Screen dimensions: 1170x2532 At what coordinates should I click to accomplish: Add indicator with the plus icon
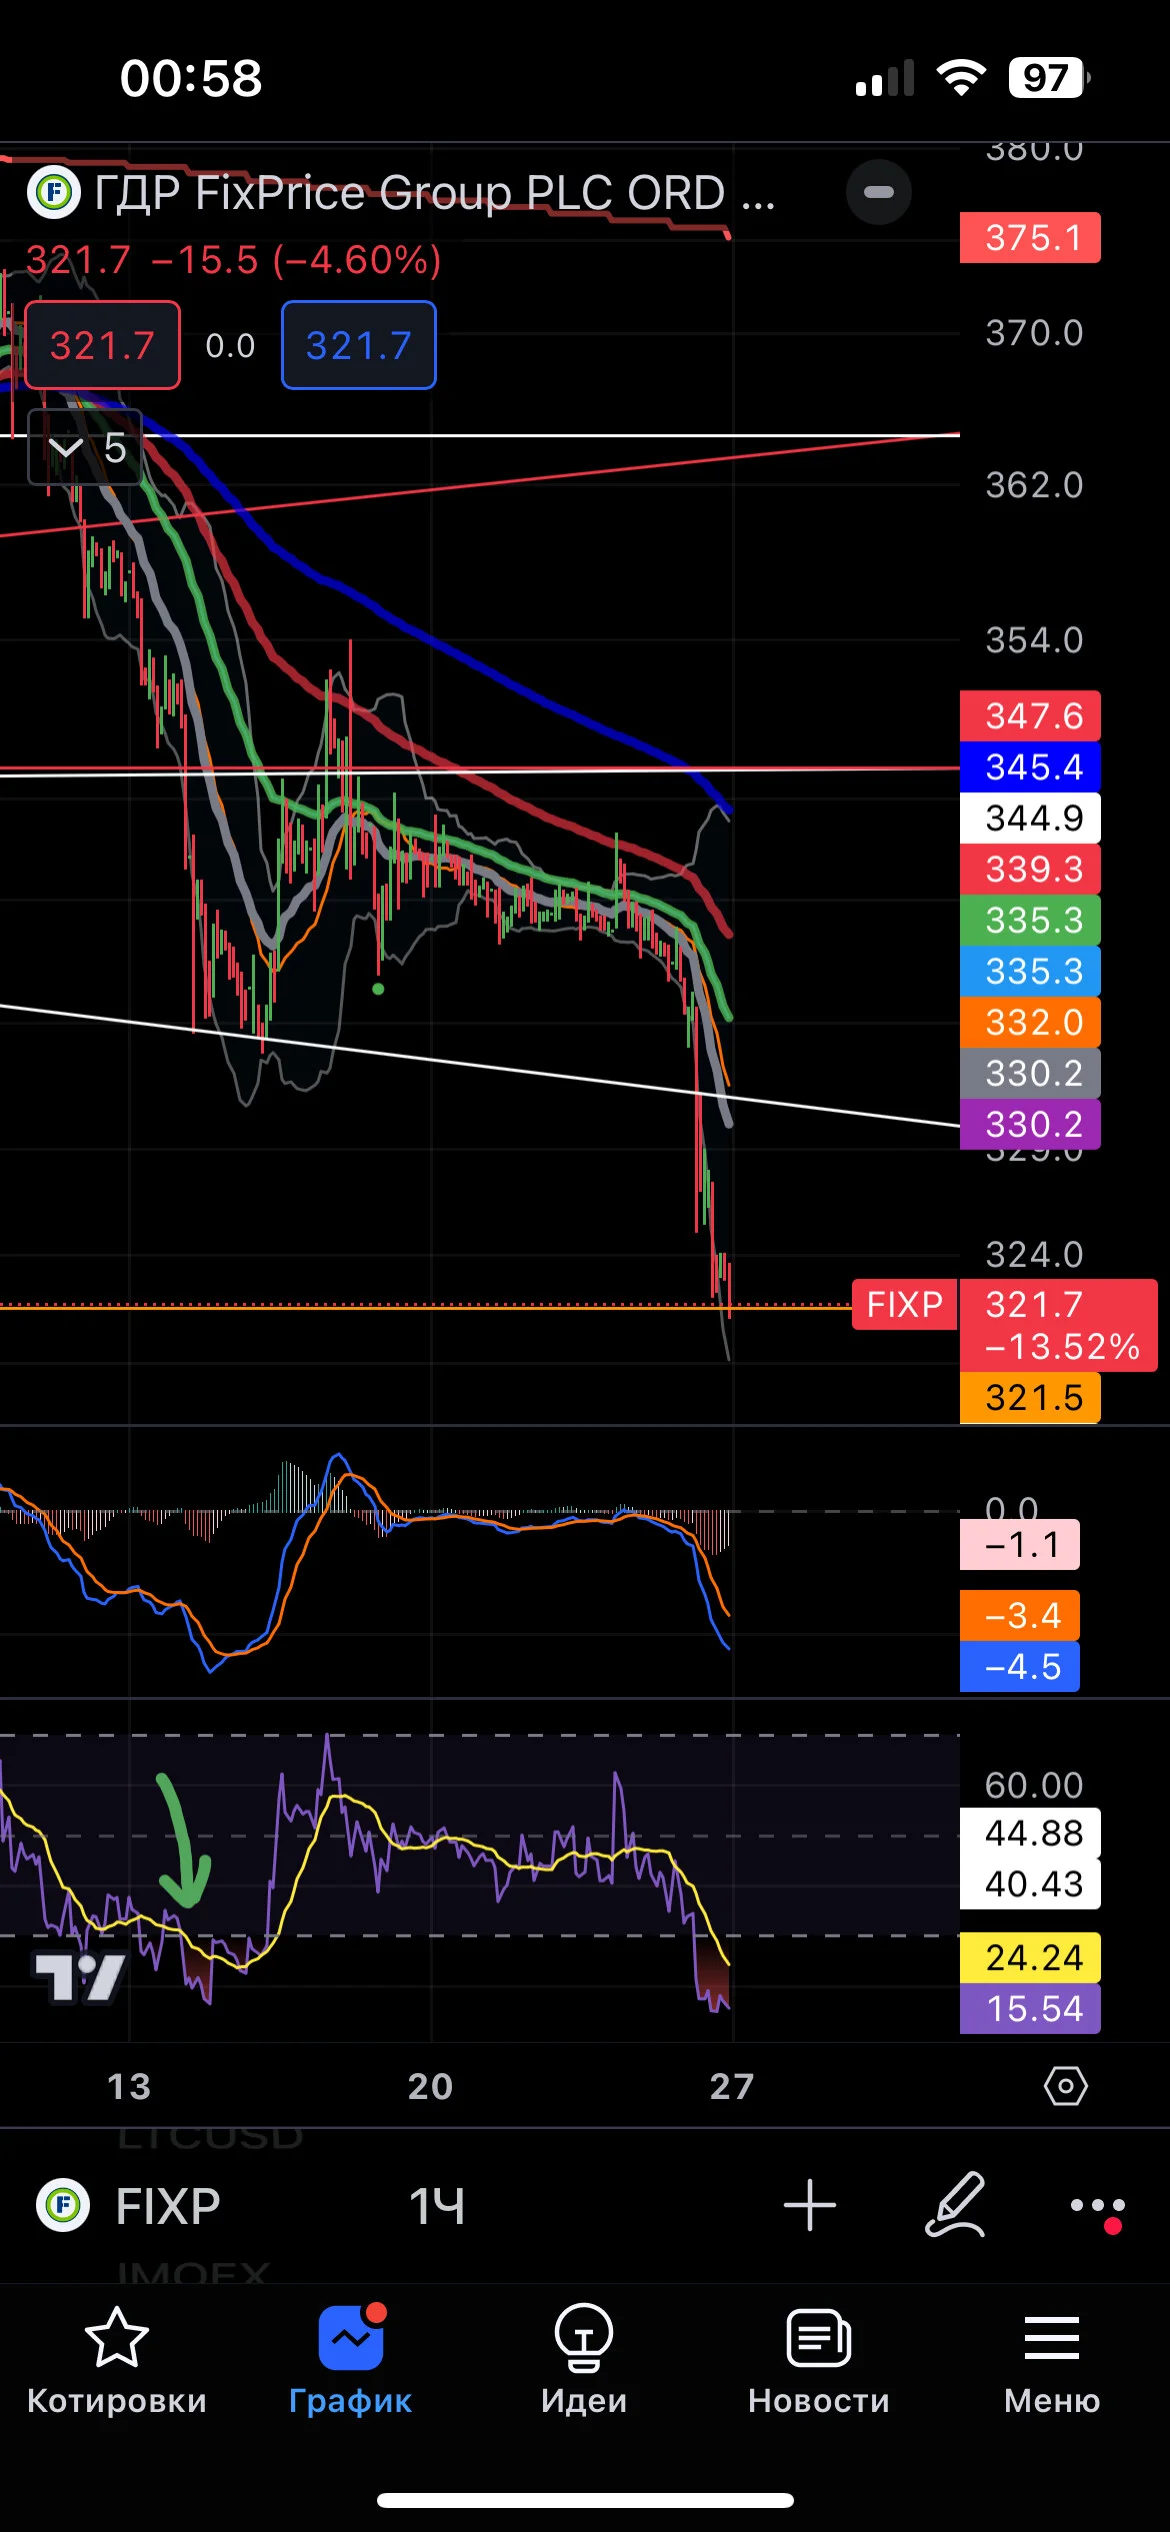pyautogui.click(x=809, y=2205)
